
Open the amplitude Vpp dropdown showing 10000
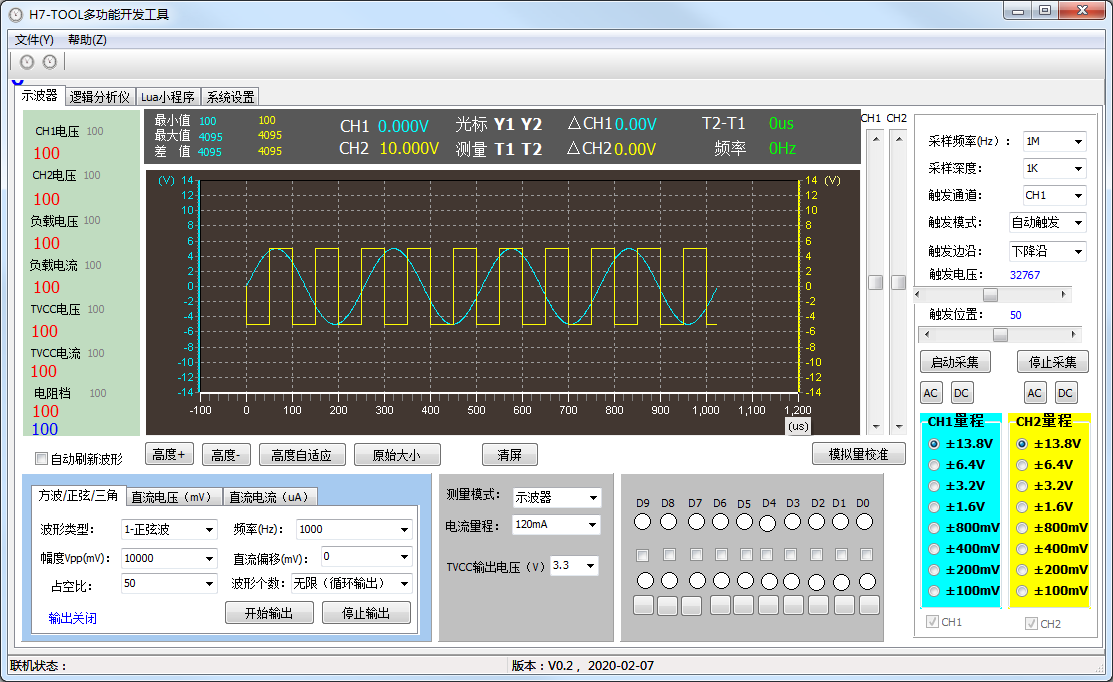click(169, 559)
